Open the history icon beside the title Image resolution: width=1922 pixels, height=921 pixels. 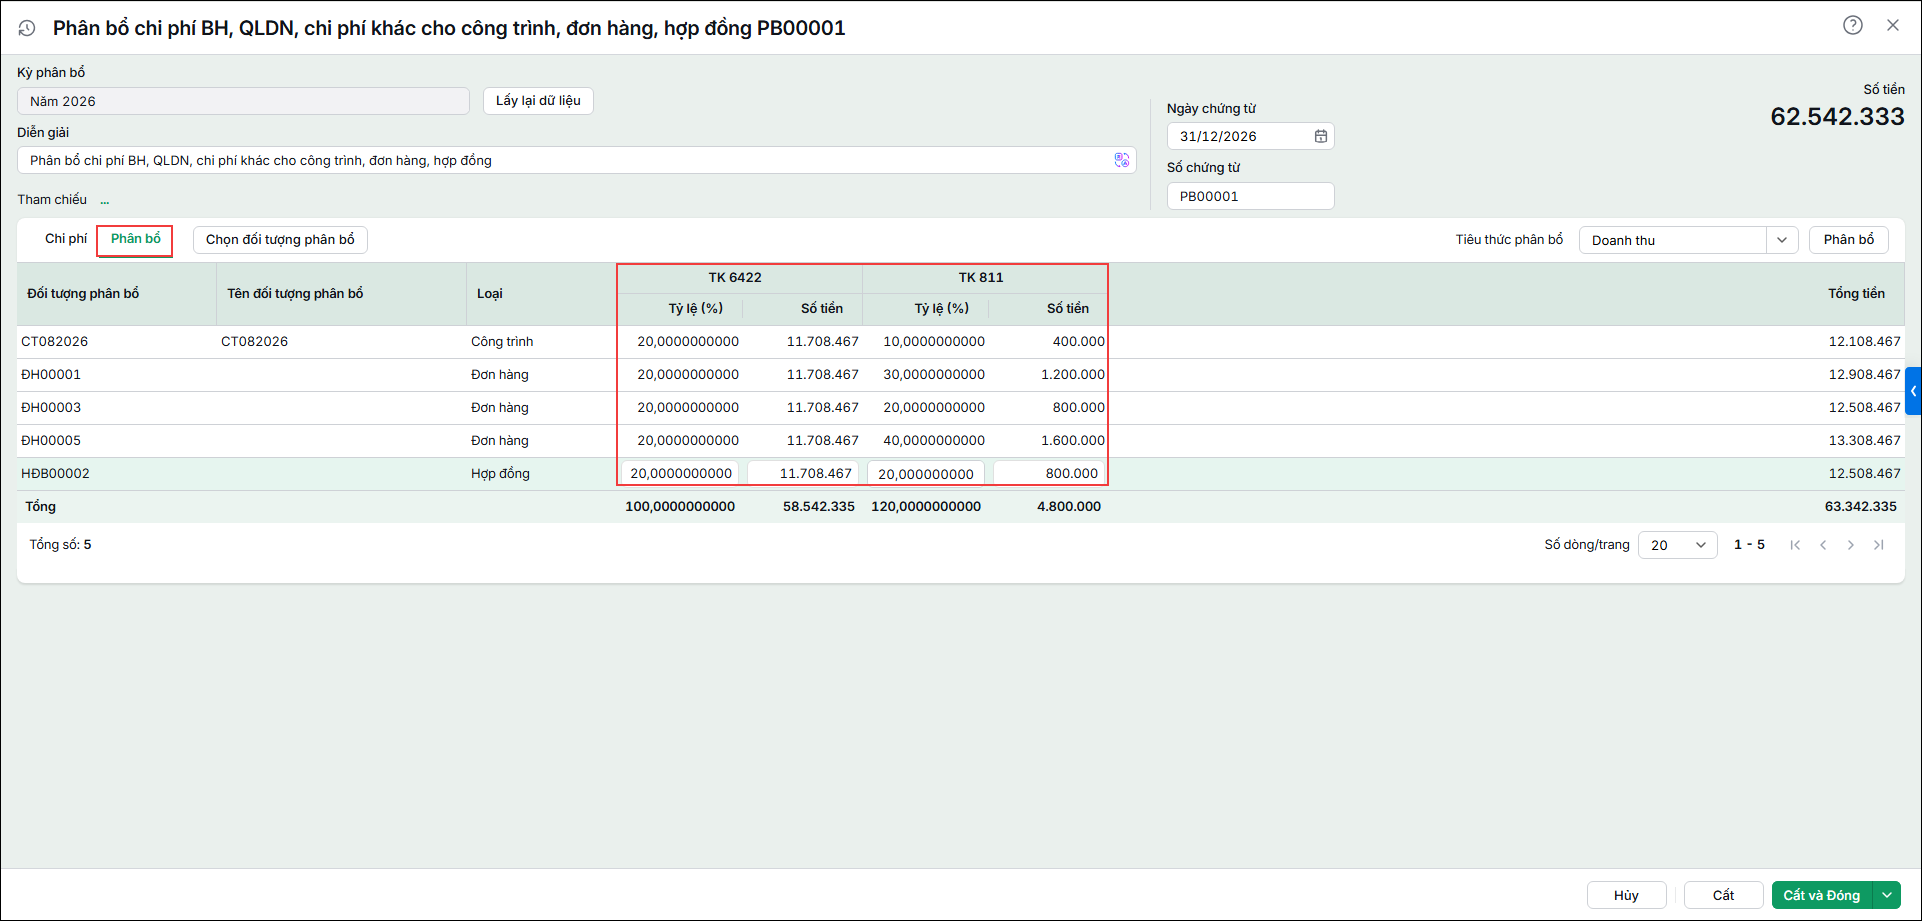click(x=27, y=29)
